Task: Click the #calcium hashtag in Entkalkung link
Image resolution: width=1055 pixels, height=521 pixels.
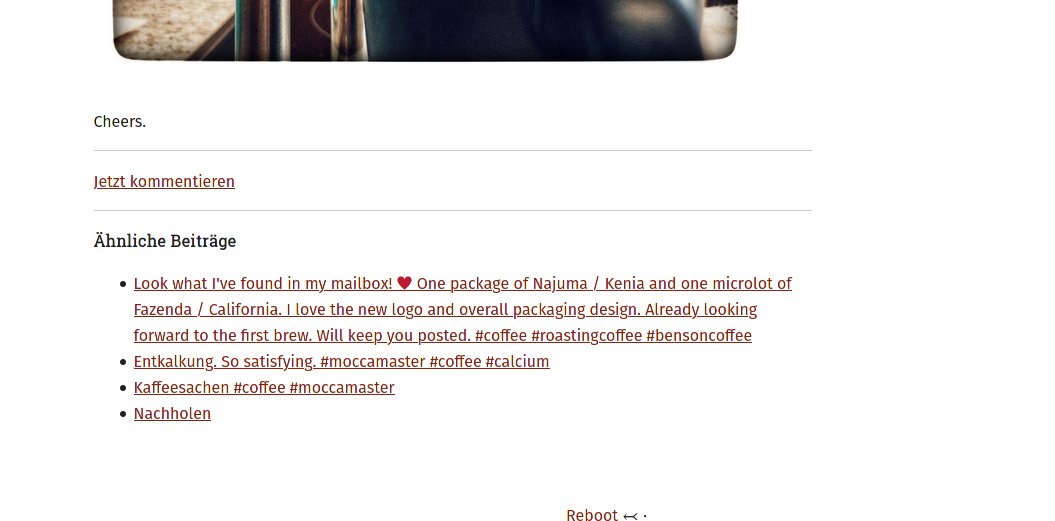Action: point(517,361)
